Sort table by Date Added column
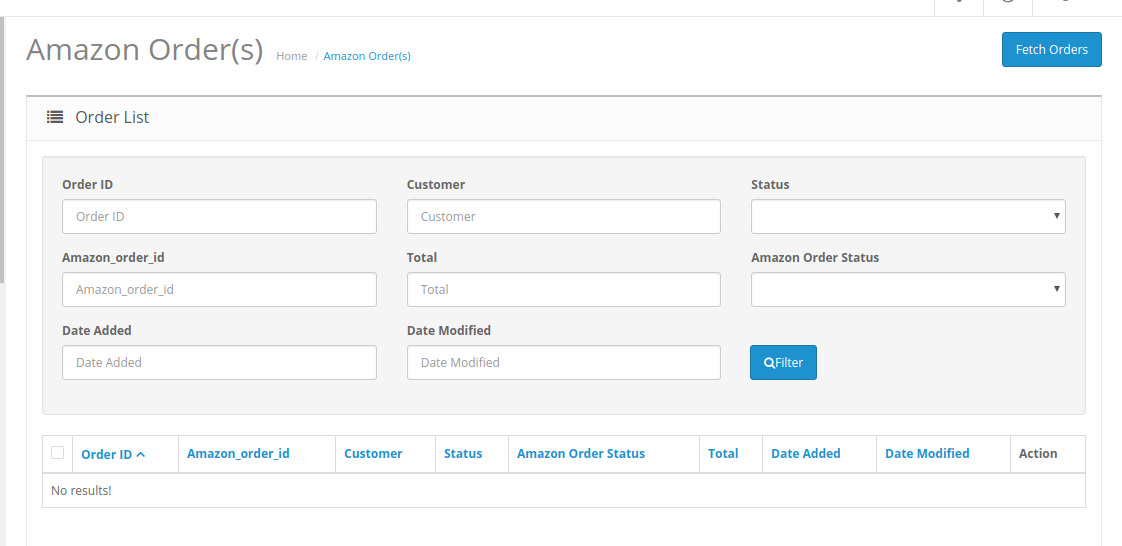 pyautogui.click(x=805, y=453)
